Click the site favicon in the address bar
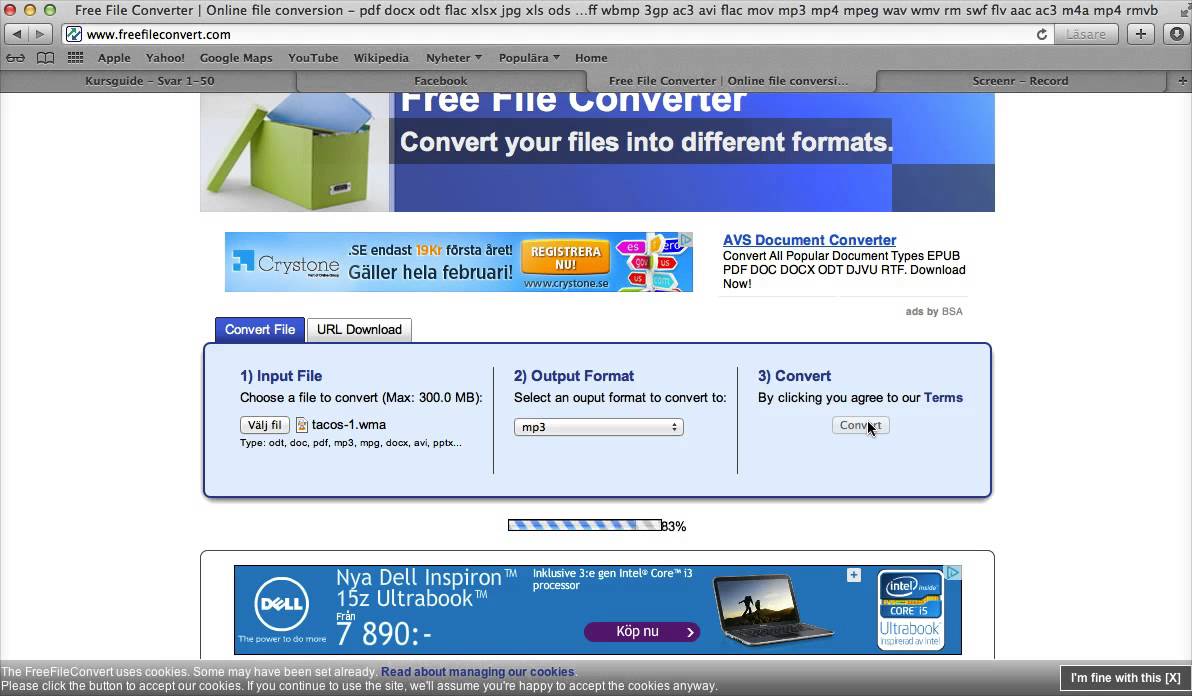Screen dimensions: 1192x696 pos(74,34)
